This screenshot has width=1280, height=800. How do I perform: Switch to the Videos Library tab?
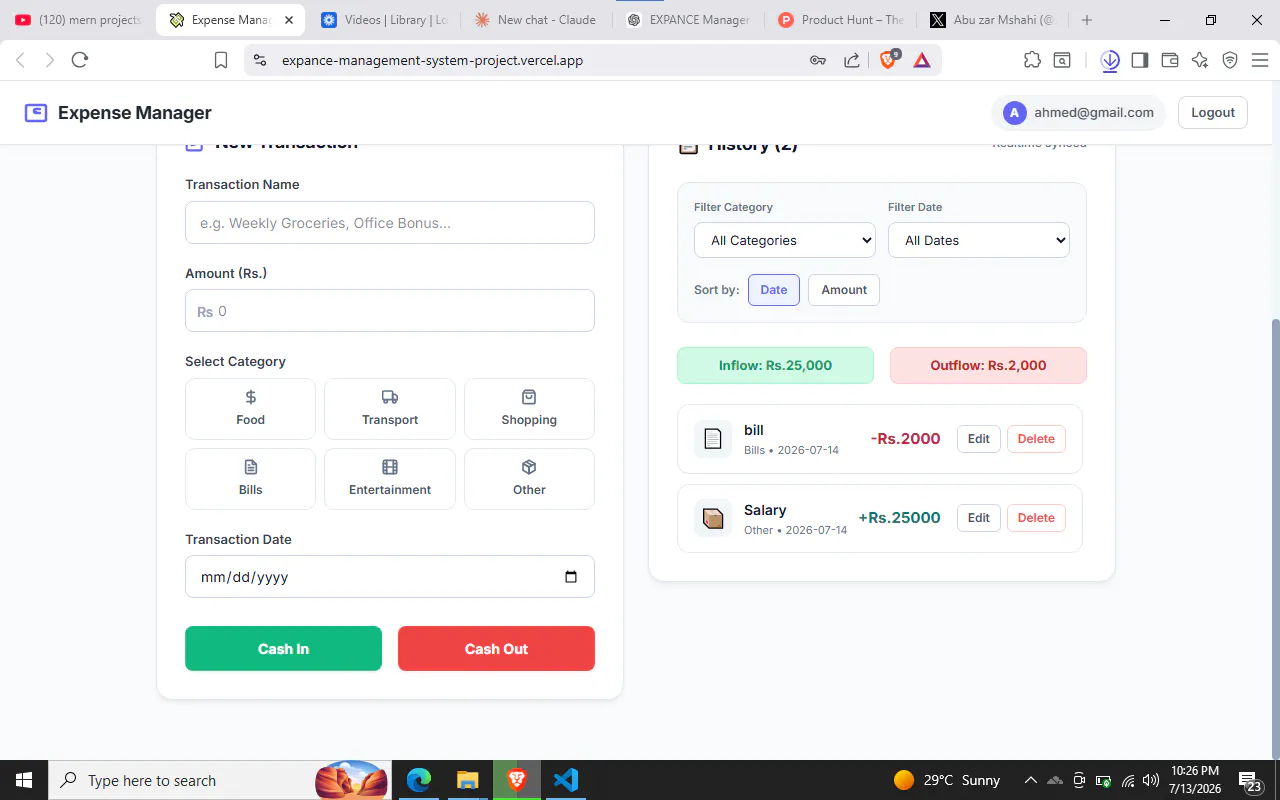[384, 20]
